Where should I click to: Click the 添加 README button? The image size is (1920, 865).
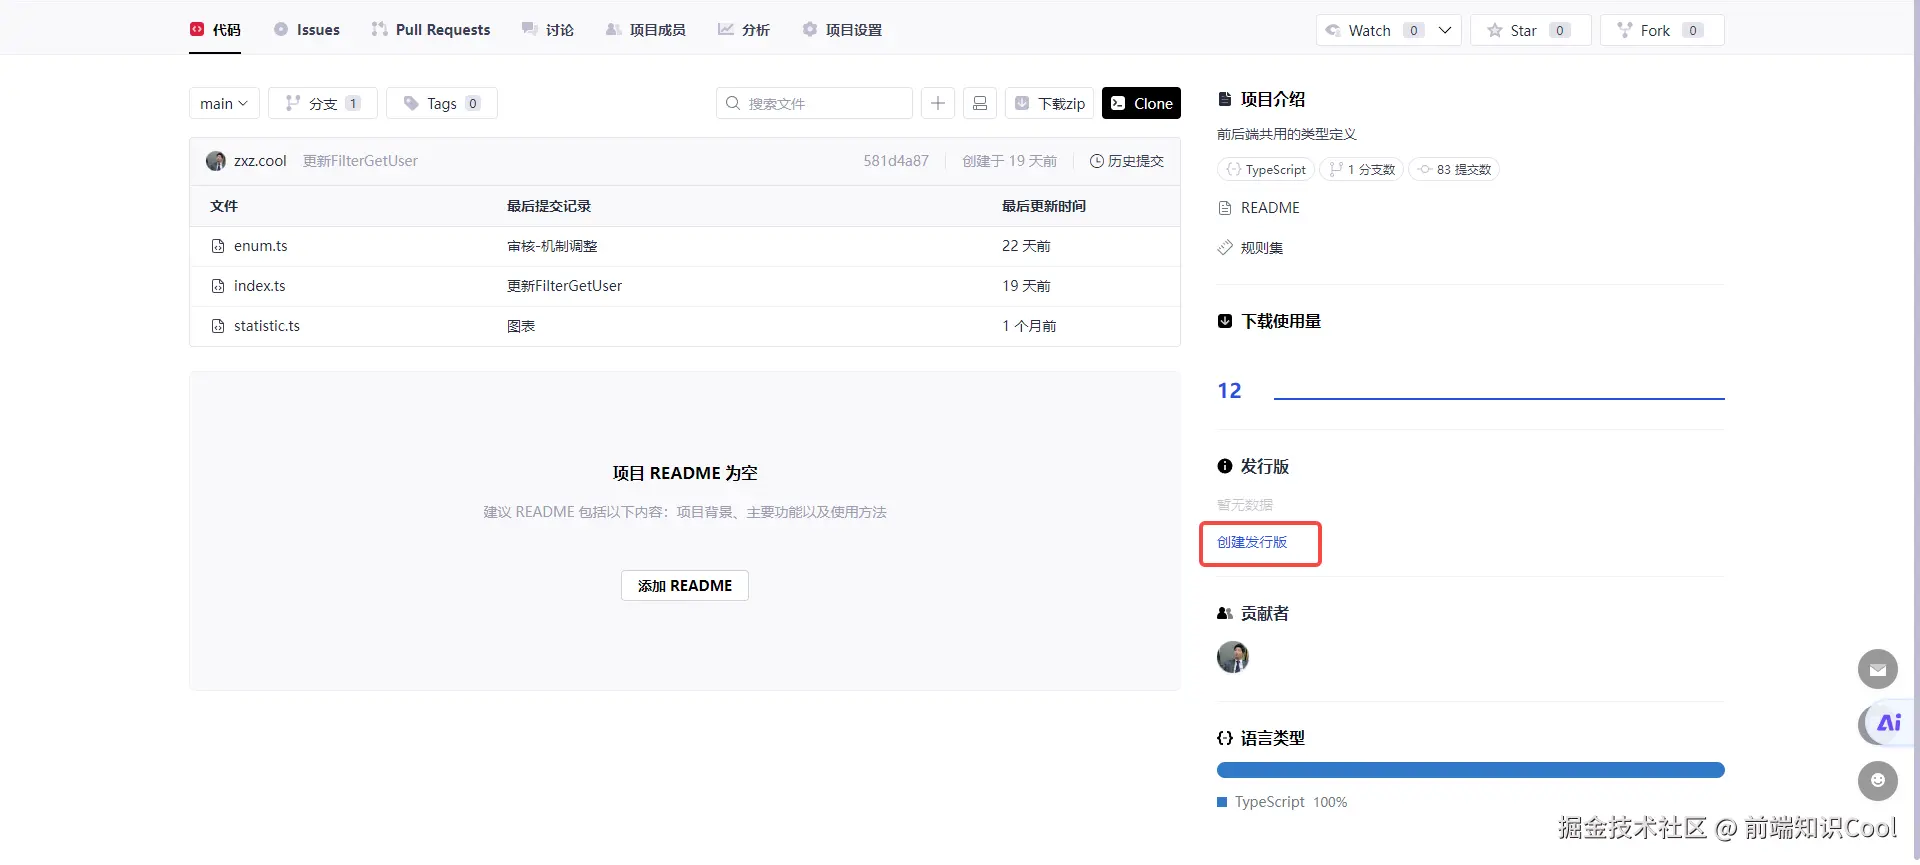pyautogui.click(x=685, y=586)
